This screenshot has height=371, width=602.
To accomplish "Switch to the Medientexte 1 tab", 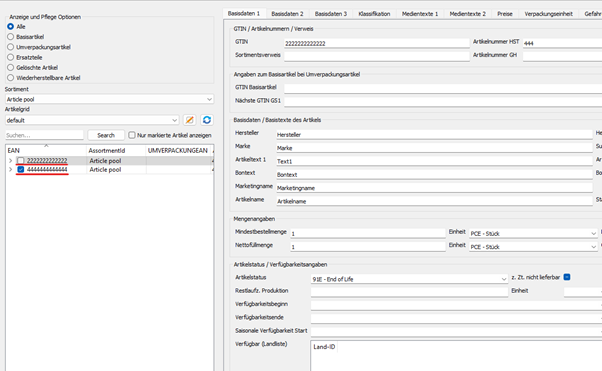I will tap(420, 14).
